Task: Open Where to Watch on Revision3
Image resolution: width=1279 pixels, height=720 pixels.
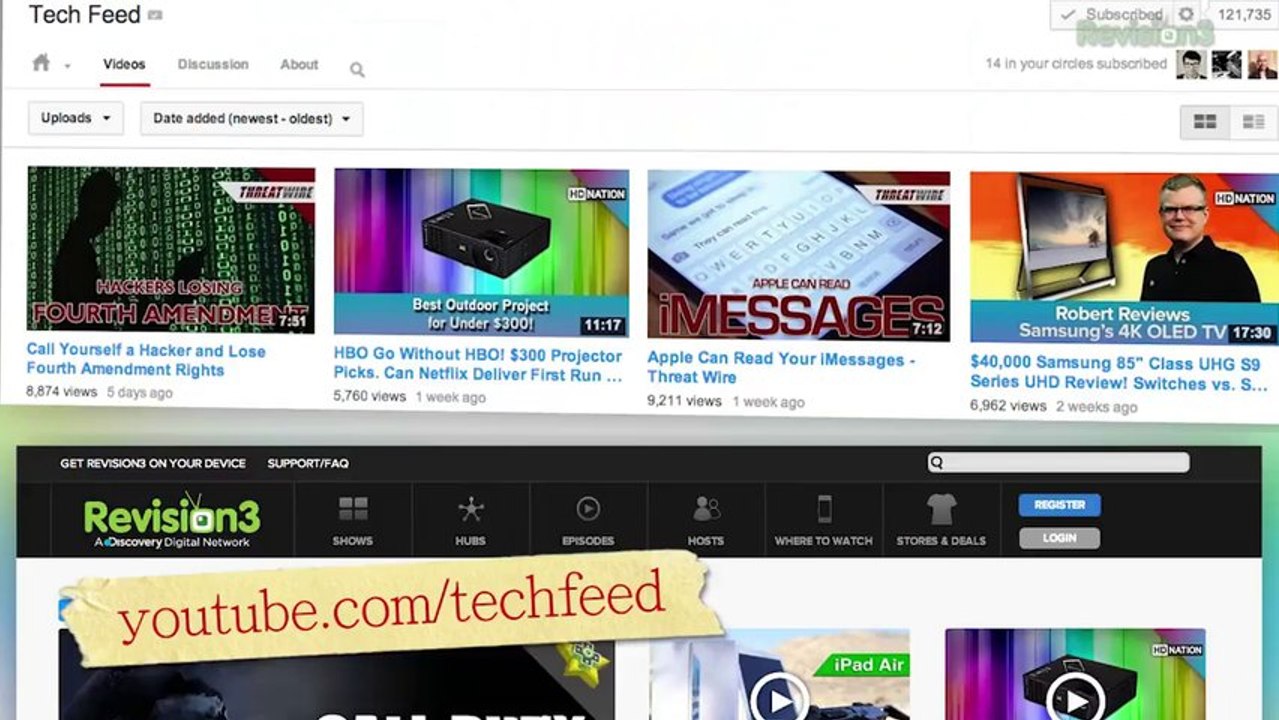Action: (824, 520)
